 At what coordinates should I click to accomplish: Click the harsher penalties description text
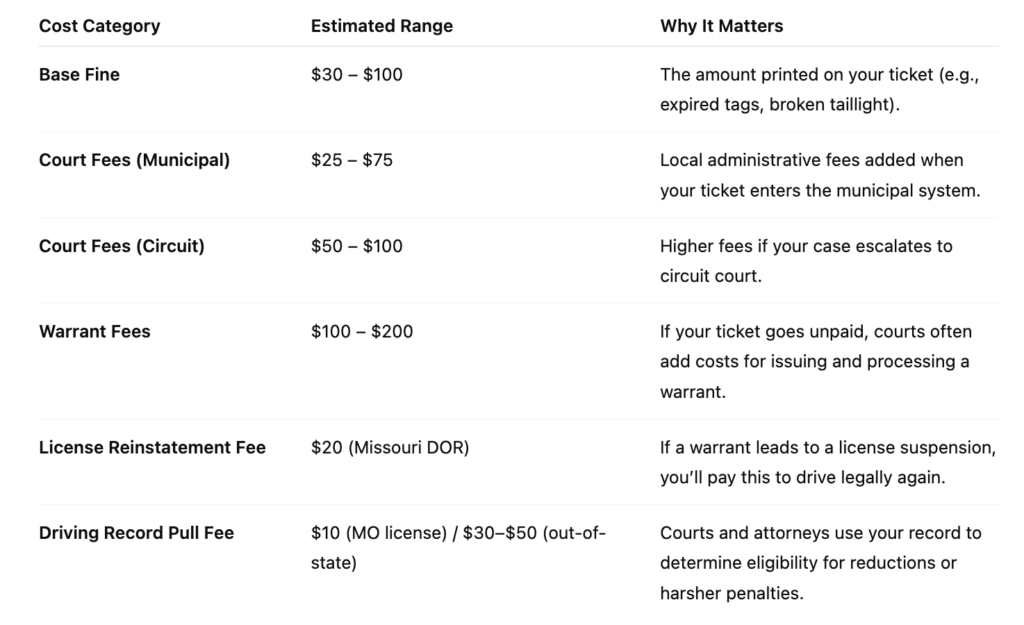(x=820, y=563)
